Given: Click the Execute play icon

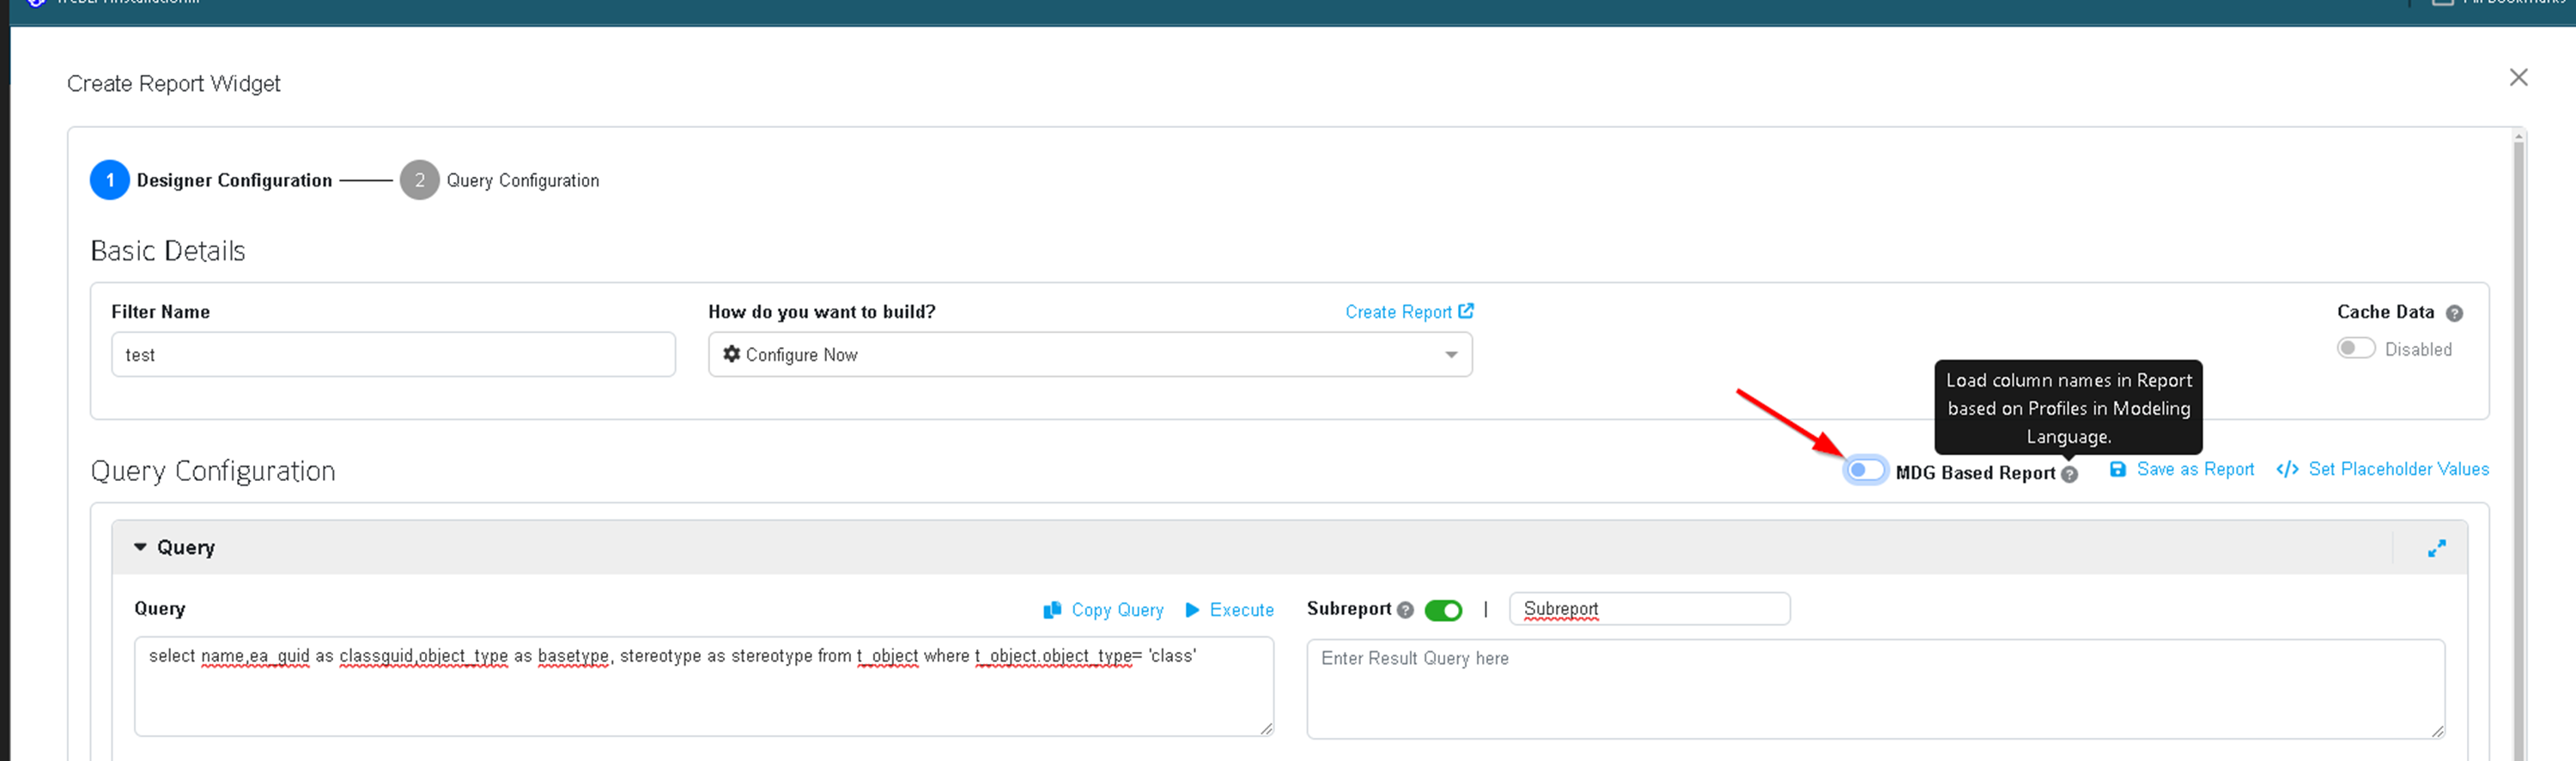Looking at the screenshot, I should (x=1192, y=610).
